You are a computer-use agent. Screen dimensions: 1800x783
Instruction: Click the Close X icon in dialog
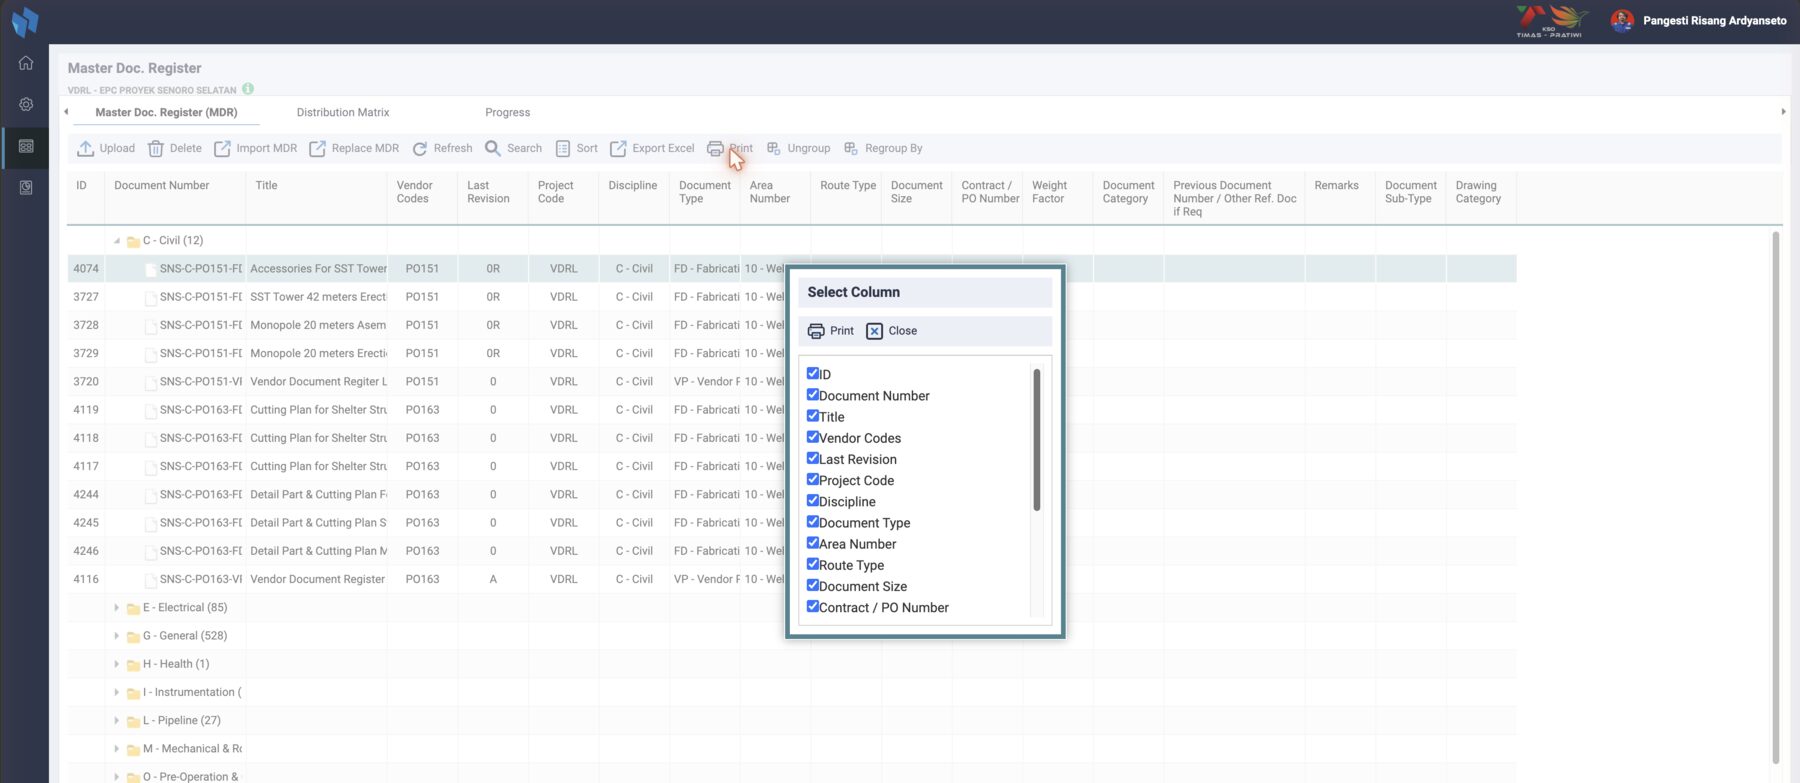874,331
